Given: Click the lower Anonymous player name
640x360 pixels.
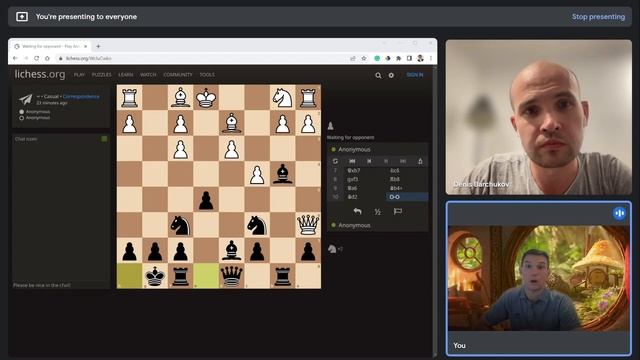Looking at the screenshot, I should [354, 225].
